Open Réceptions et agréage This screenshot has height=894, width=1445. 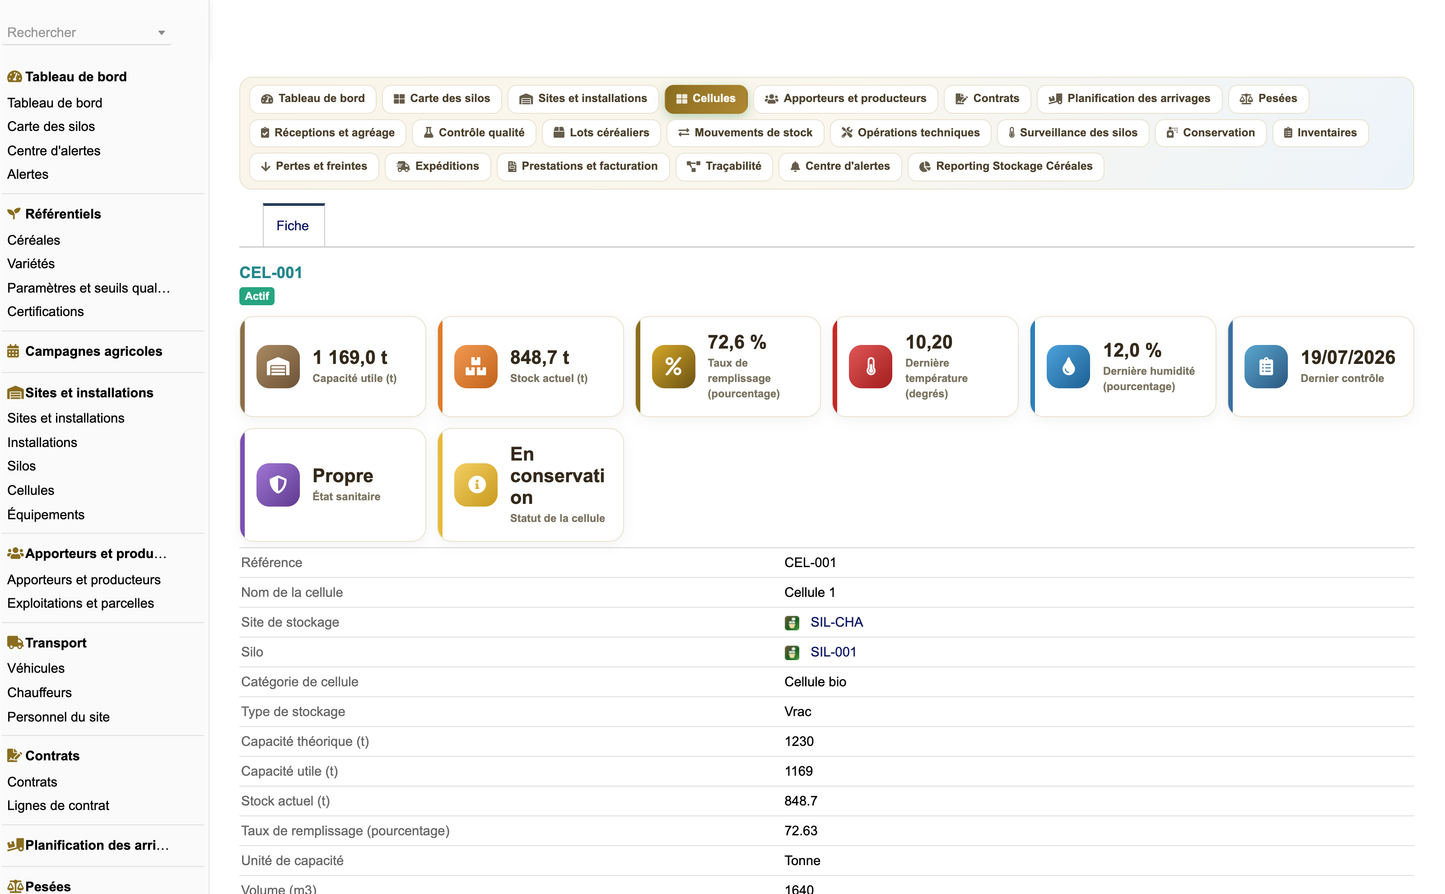coord(327,133)
